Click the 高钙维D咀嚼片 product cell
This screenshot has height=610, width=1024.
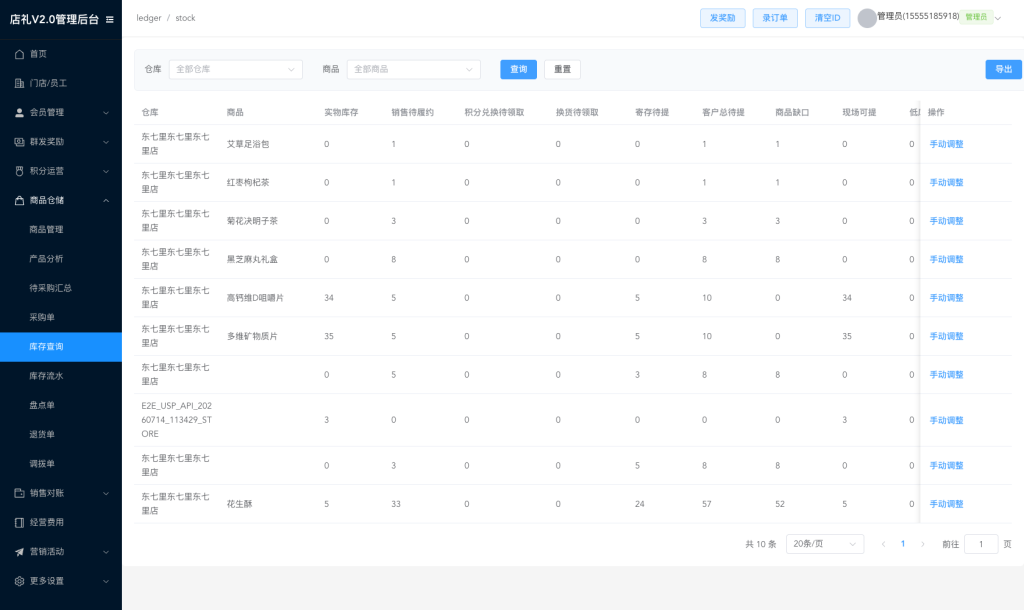click(x=255, y=298)
